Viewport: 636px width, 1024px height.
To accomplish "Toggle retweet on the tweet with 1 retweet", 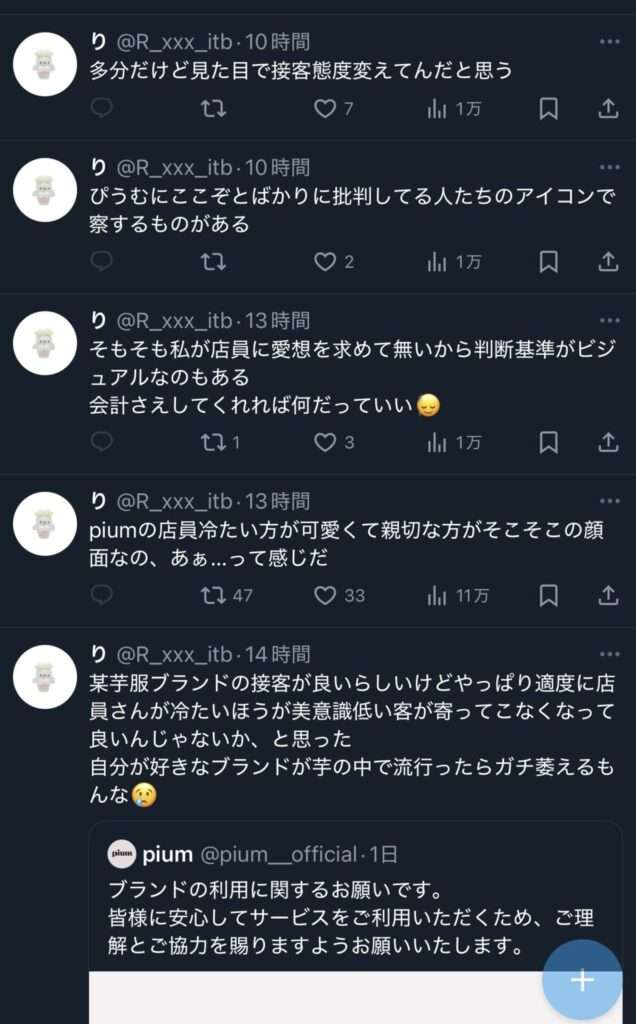I will click(x=211, y=441).
